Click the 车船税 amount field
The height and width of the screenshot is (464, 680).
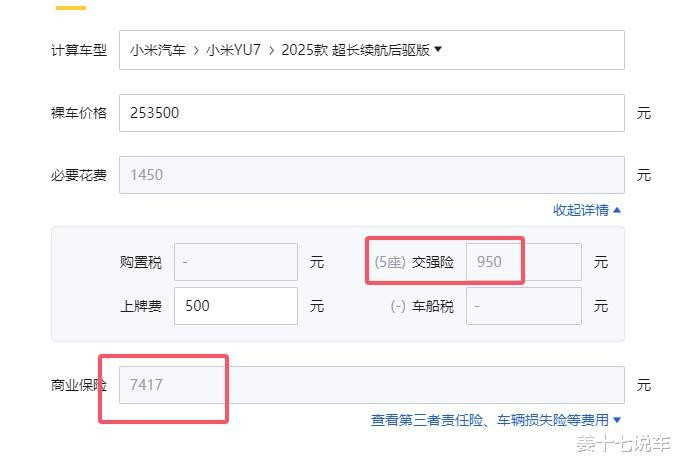pos(523,306)
